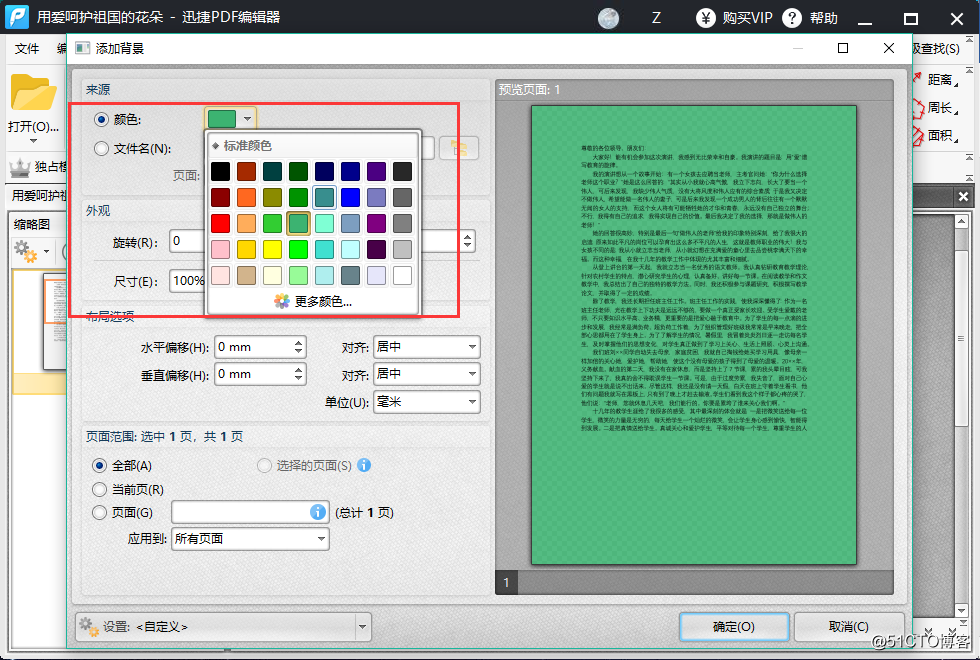The width and height of the screenshot is (980, 660).
Task: Switch to the 用爱呵护祖国的花朵 document tab
Action: (x=38, y=196)
